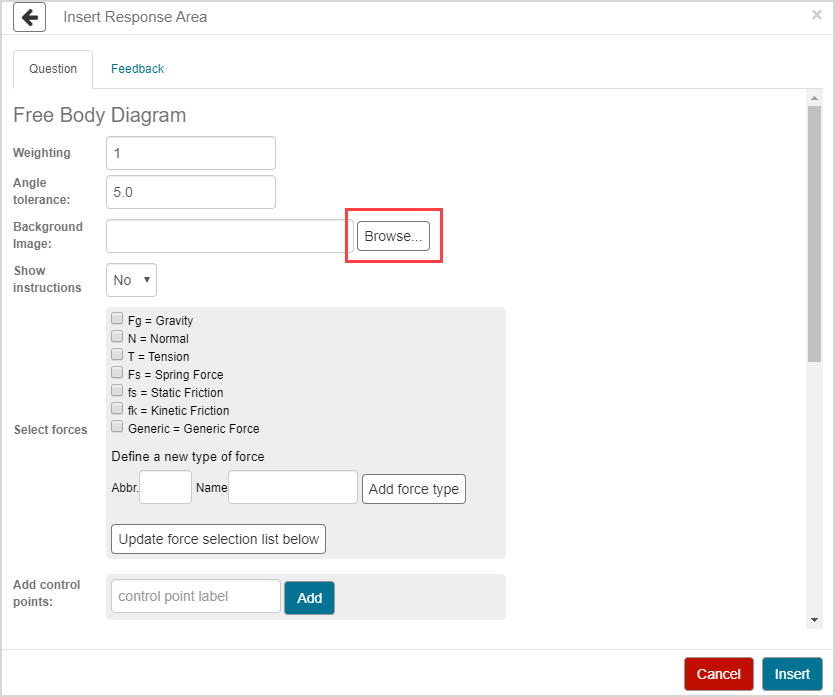Click the Insert button
This screenshot has width=835, height=697.
coord(792,674)
